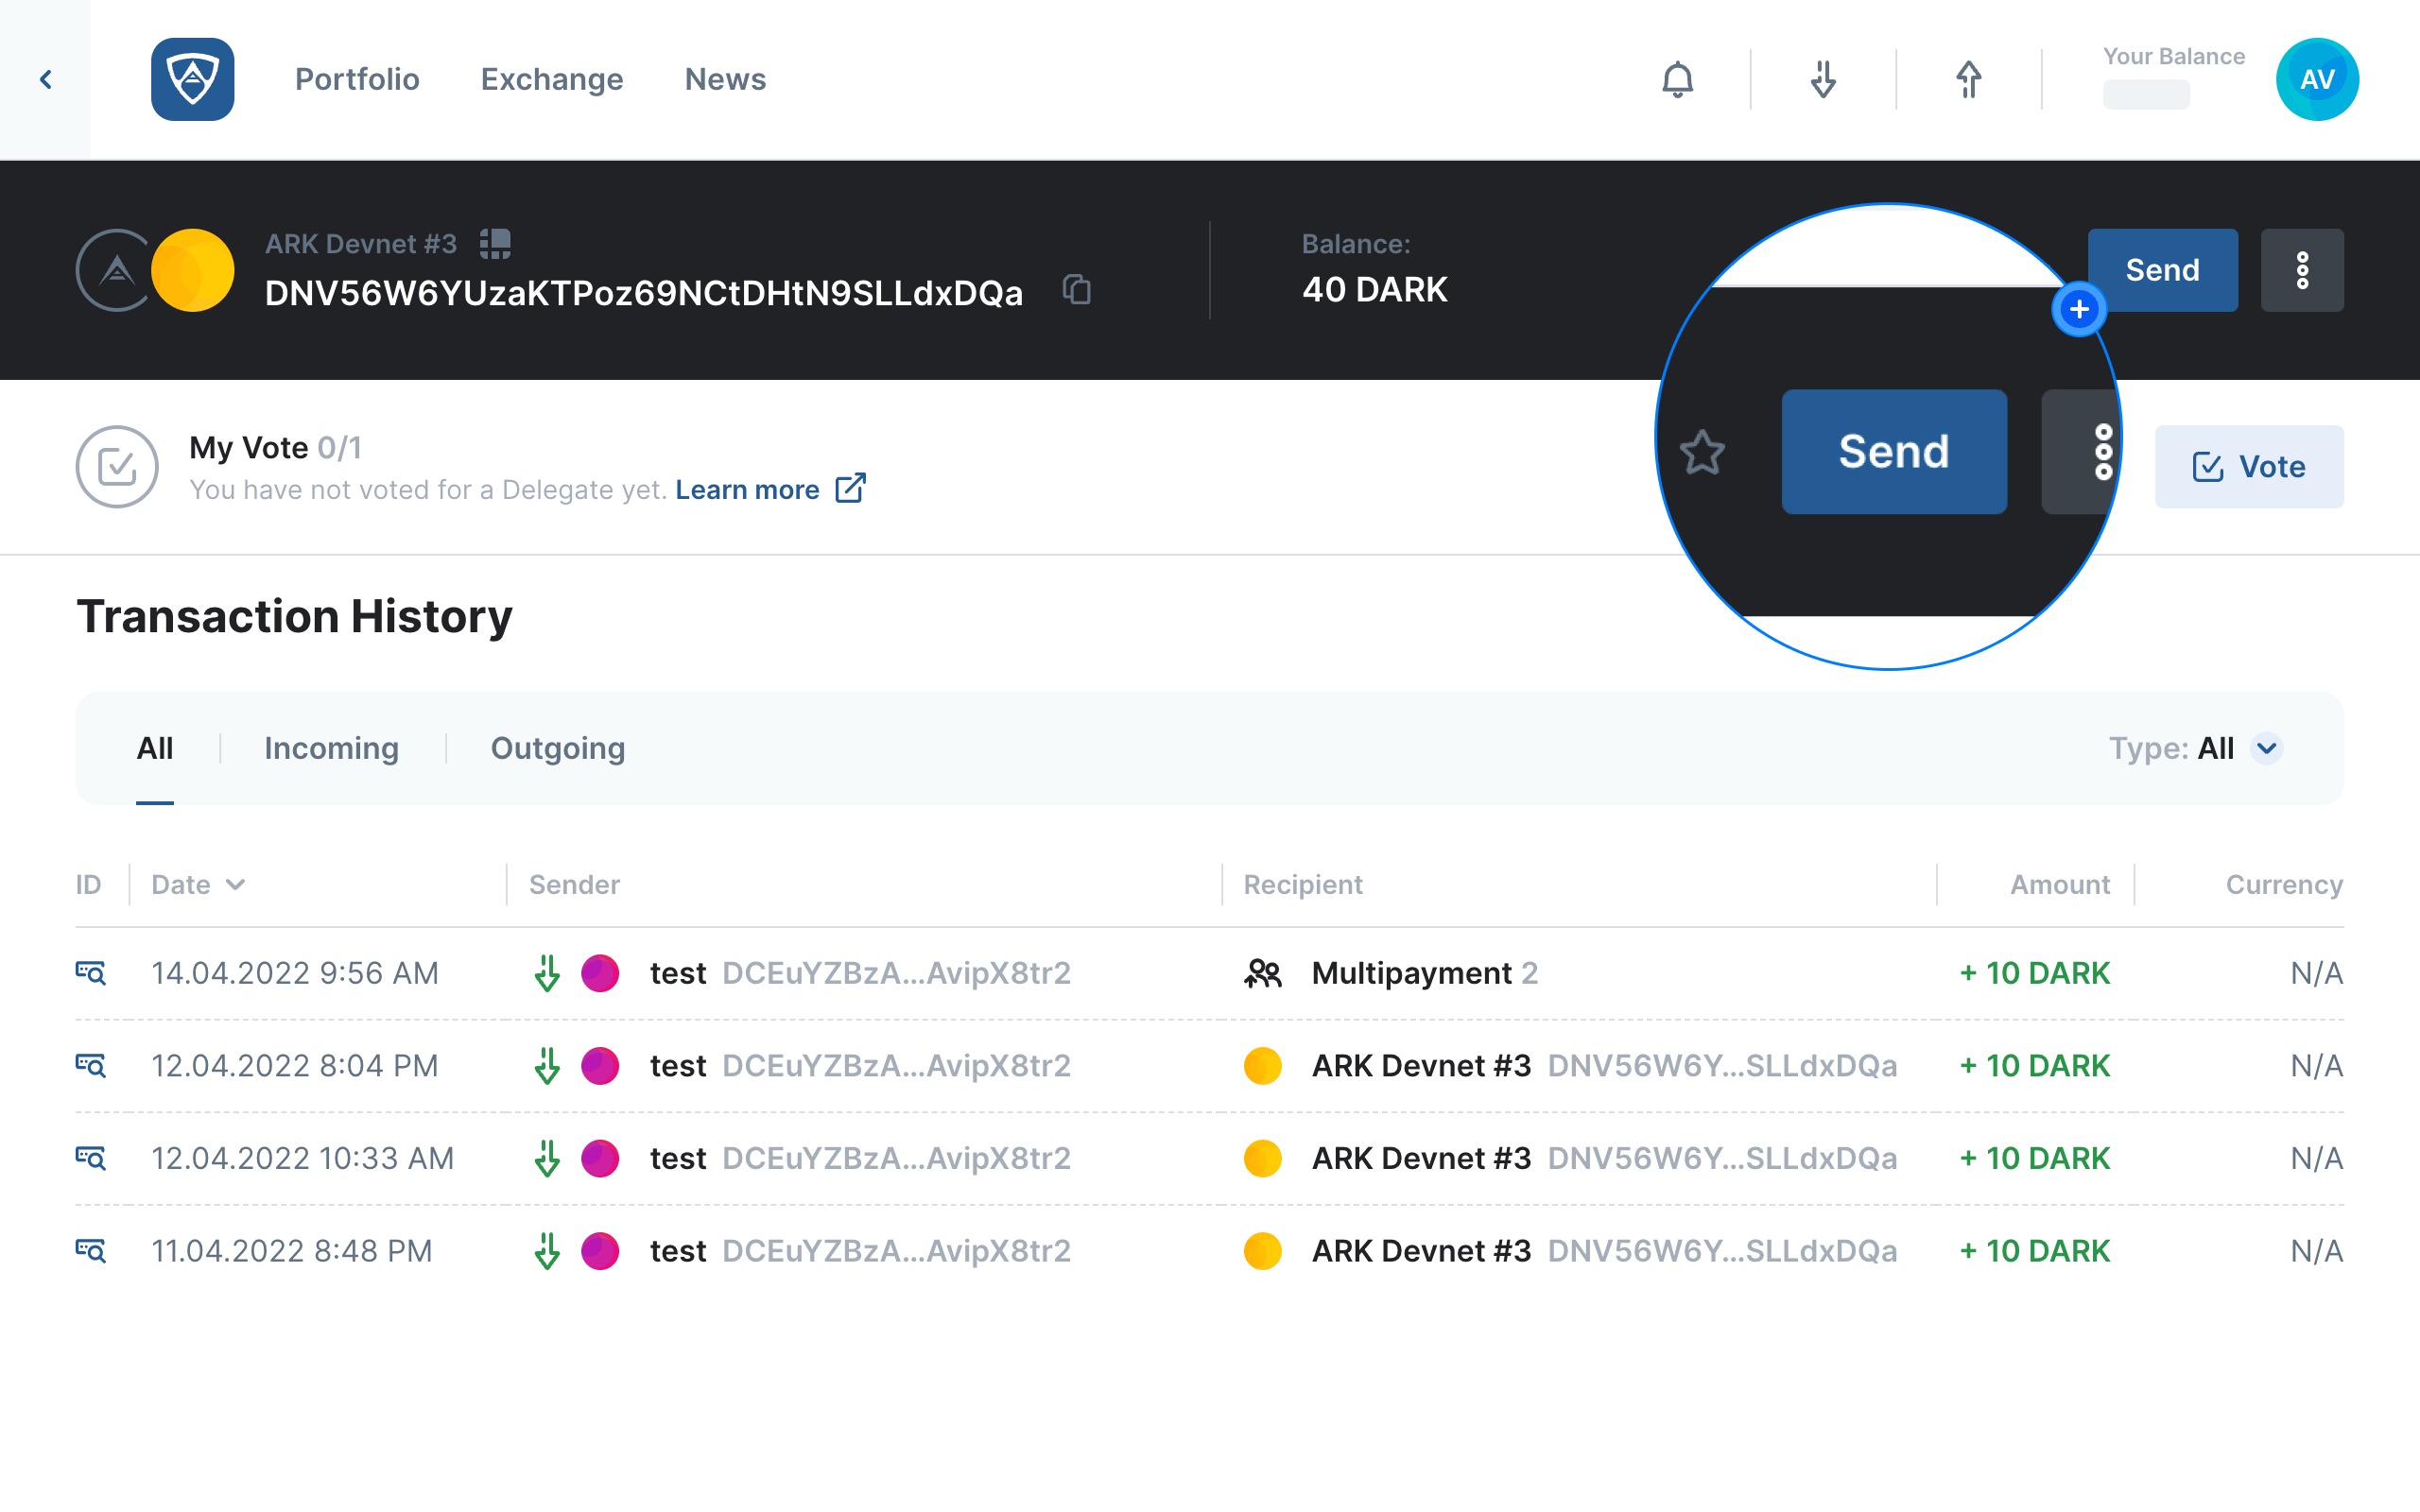The height and width of the screenshot is (1512, 2420).
Task: Click the Amount column header
Action: [x=2060, y=885]
